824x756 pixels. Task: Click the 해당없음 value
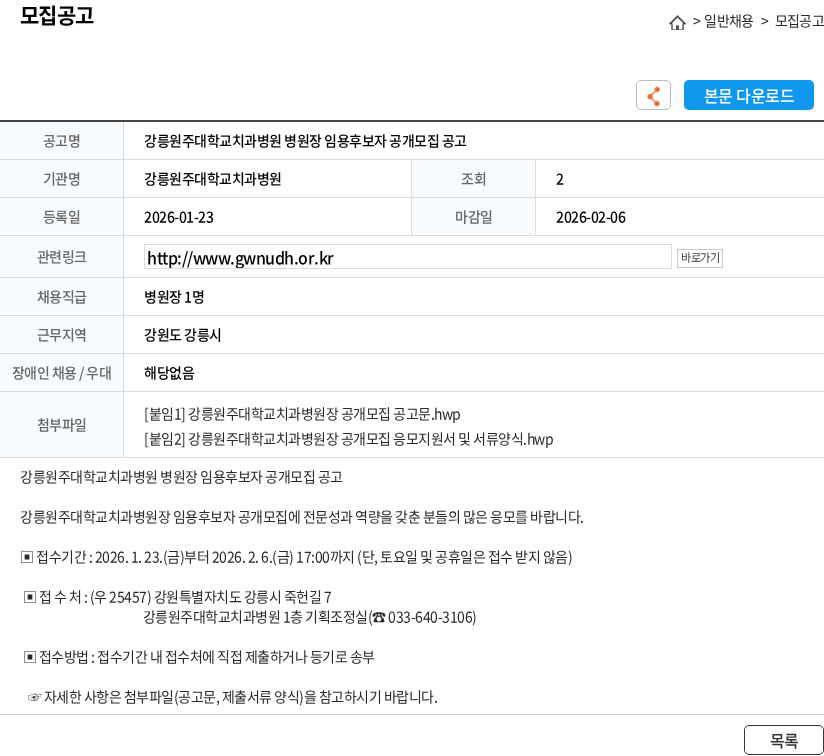coord(169,373)
